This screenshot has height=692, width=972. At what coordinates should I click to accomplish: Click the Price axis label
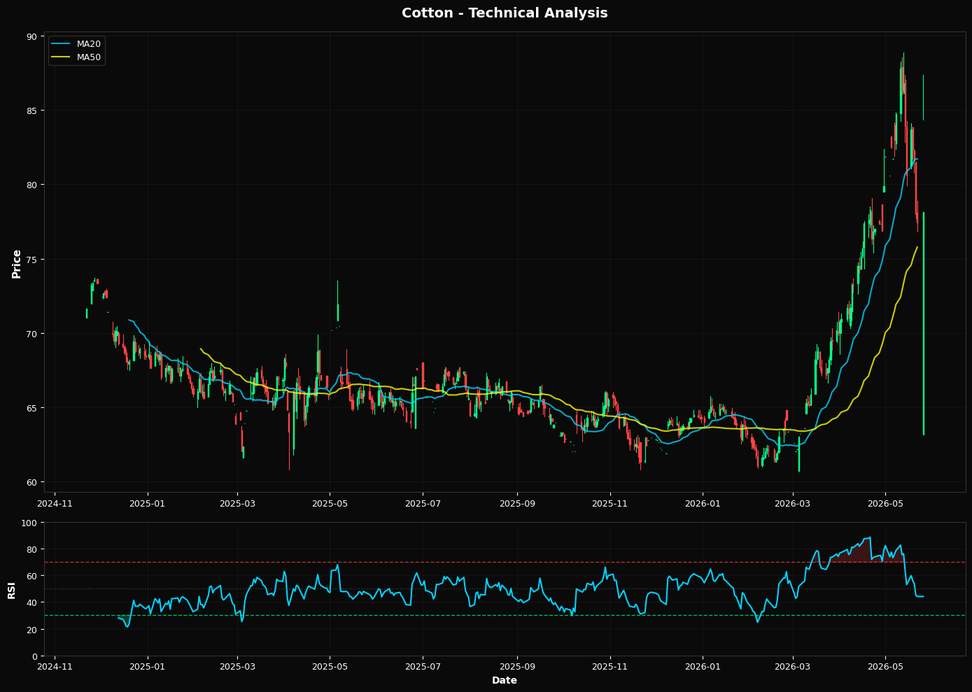coord(16,264)
